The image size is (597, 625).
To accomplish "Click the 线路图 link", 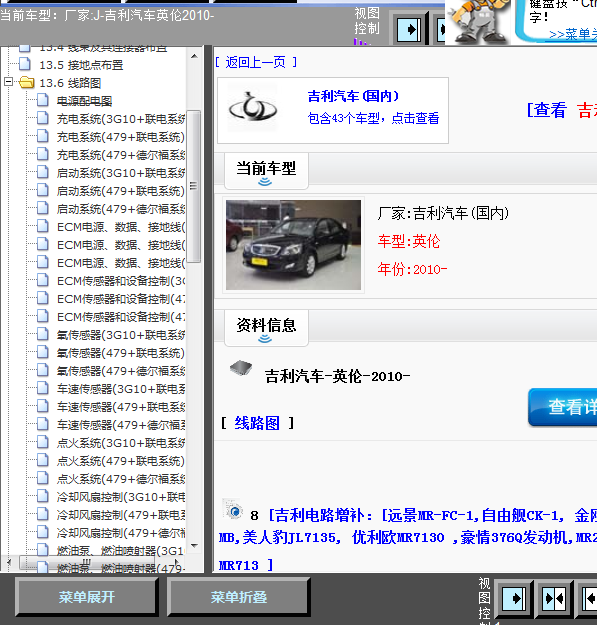I will tap(257, 423).
